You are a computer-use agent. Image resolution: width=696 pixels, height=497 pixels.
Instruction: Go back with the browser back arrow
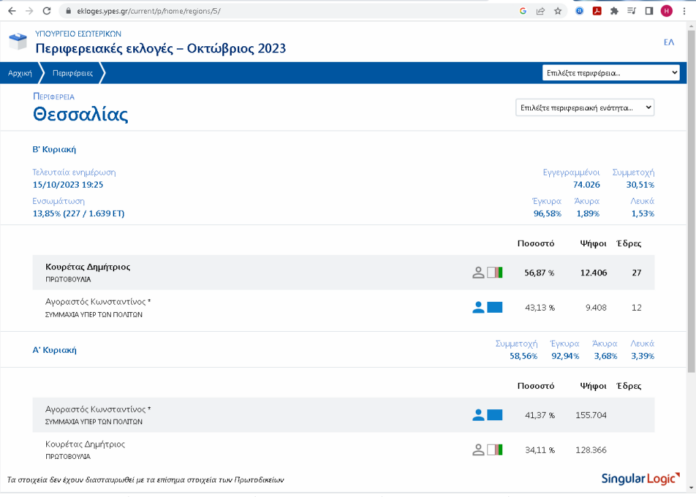pyautogui.click(x=12, y=11)
